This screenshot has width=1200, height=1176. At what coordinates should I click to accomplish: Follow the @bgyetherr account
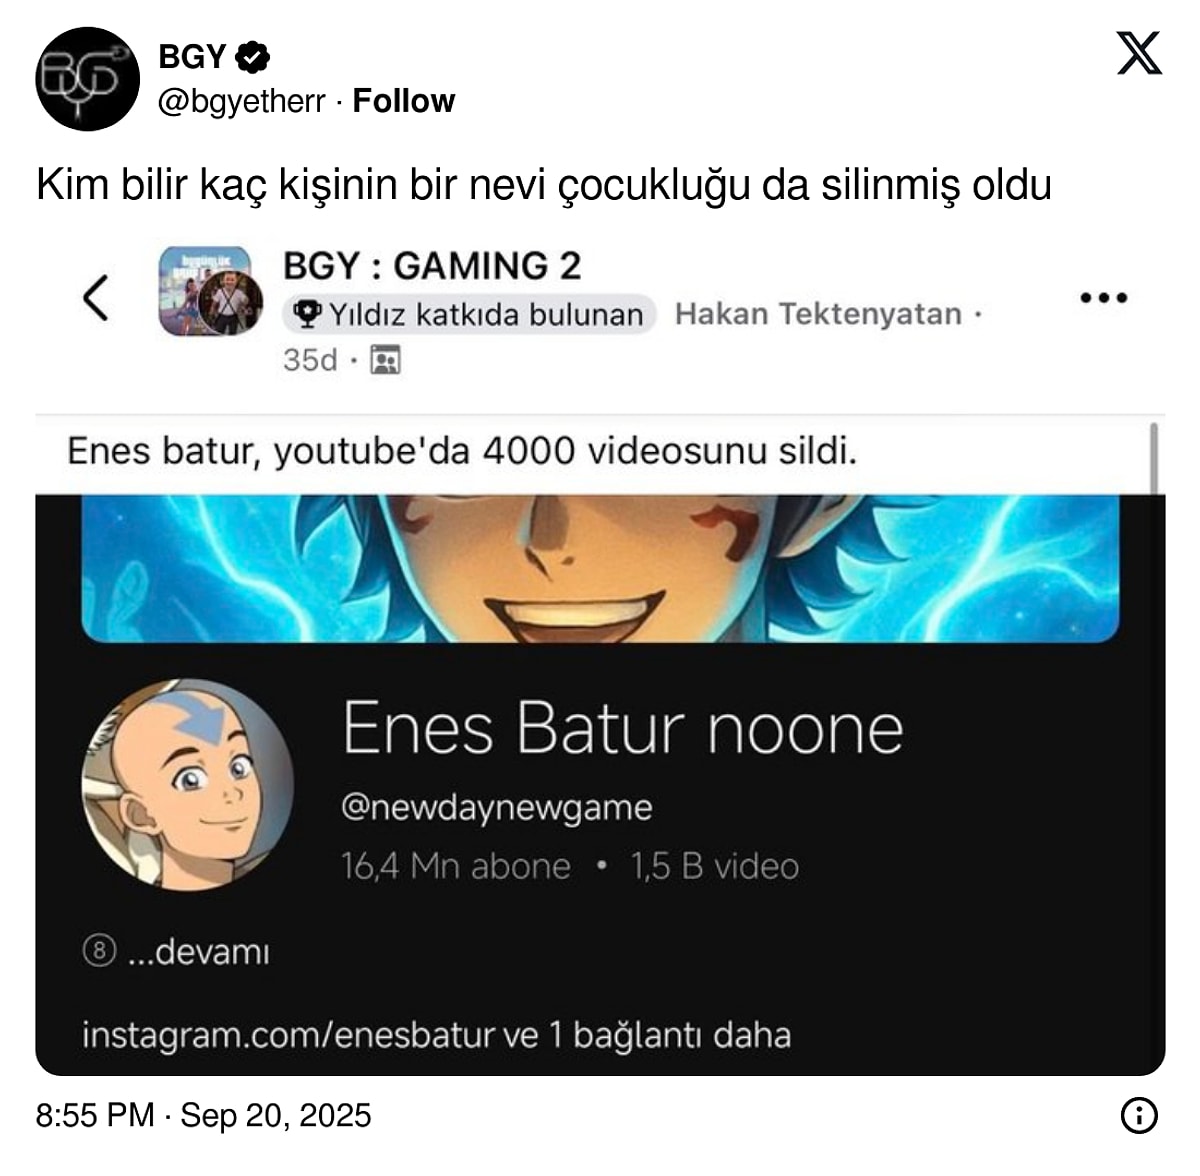coord(404,101)
